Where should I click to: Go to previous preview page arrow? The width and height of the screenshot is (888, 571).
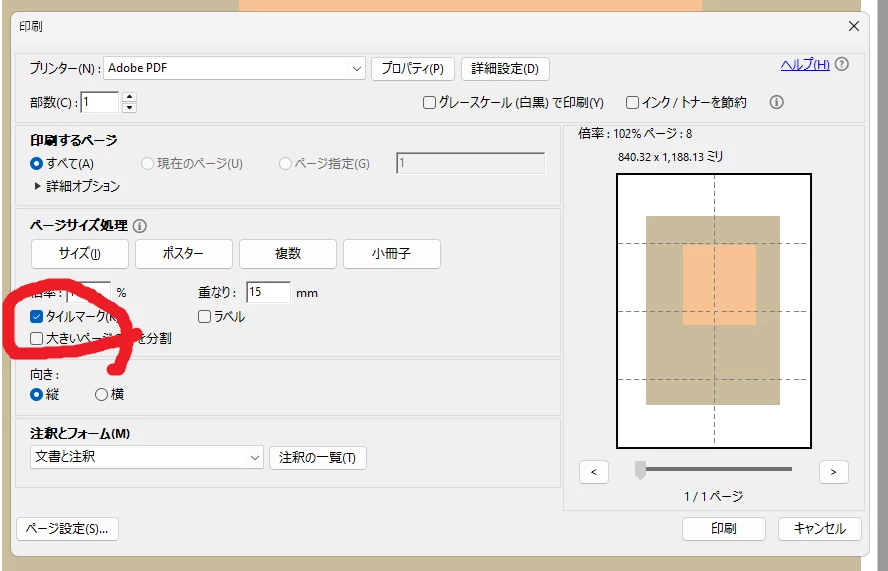[x=594, y=472]
